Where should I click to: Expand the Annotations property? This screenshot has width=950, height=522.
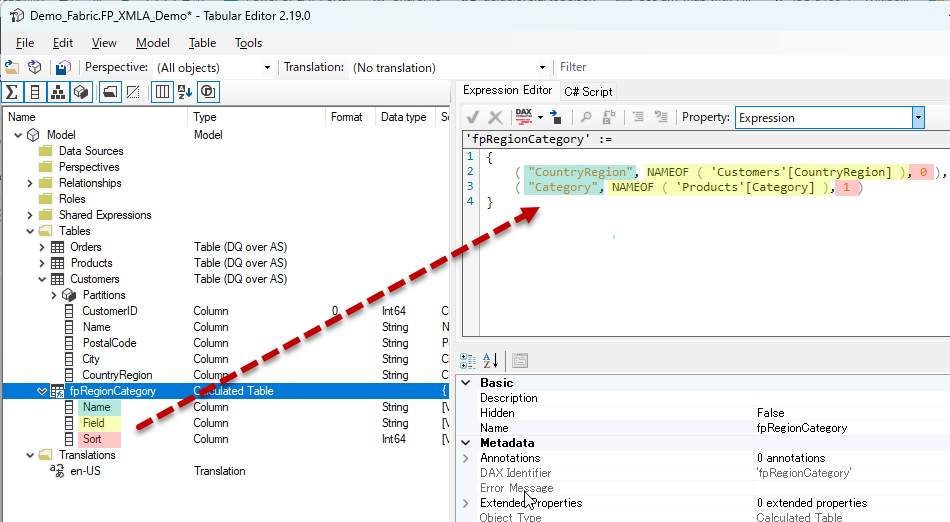pos(466,458)
